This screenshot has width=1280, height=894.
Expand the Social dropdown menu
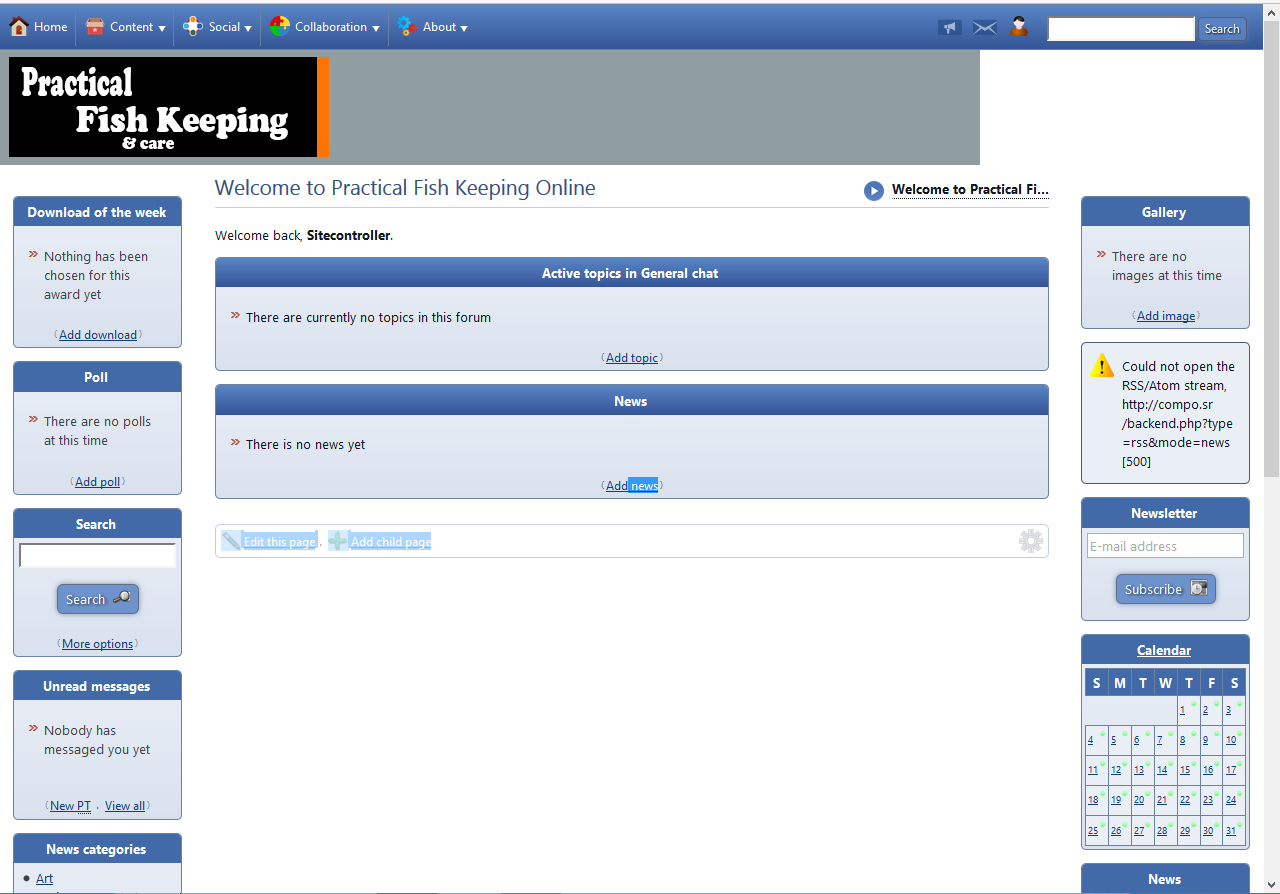[218, 27]
